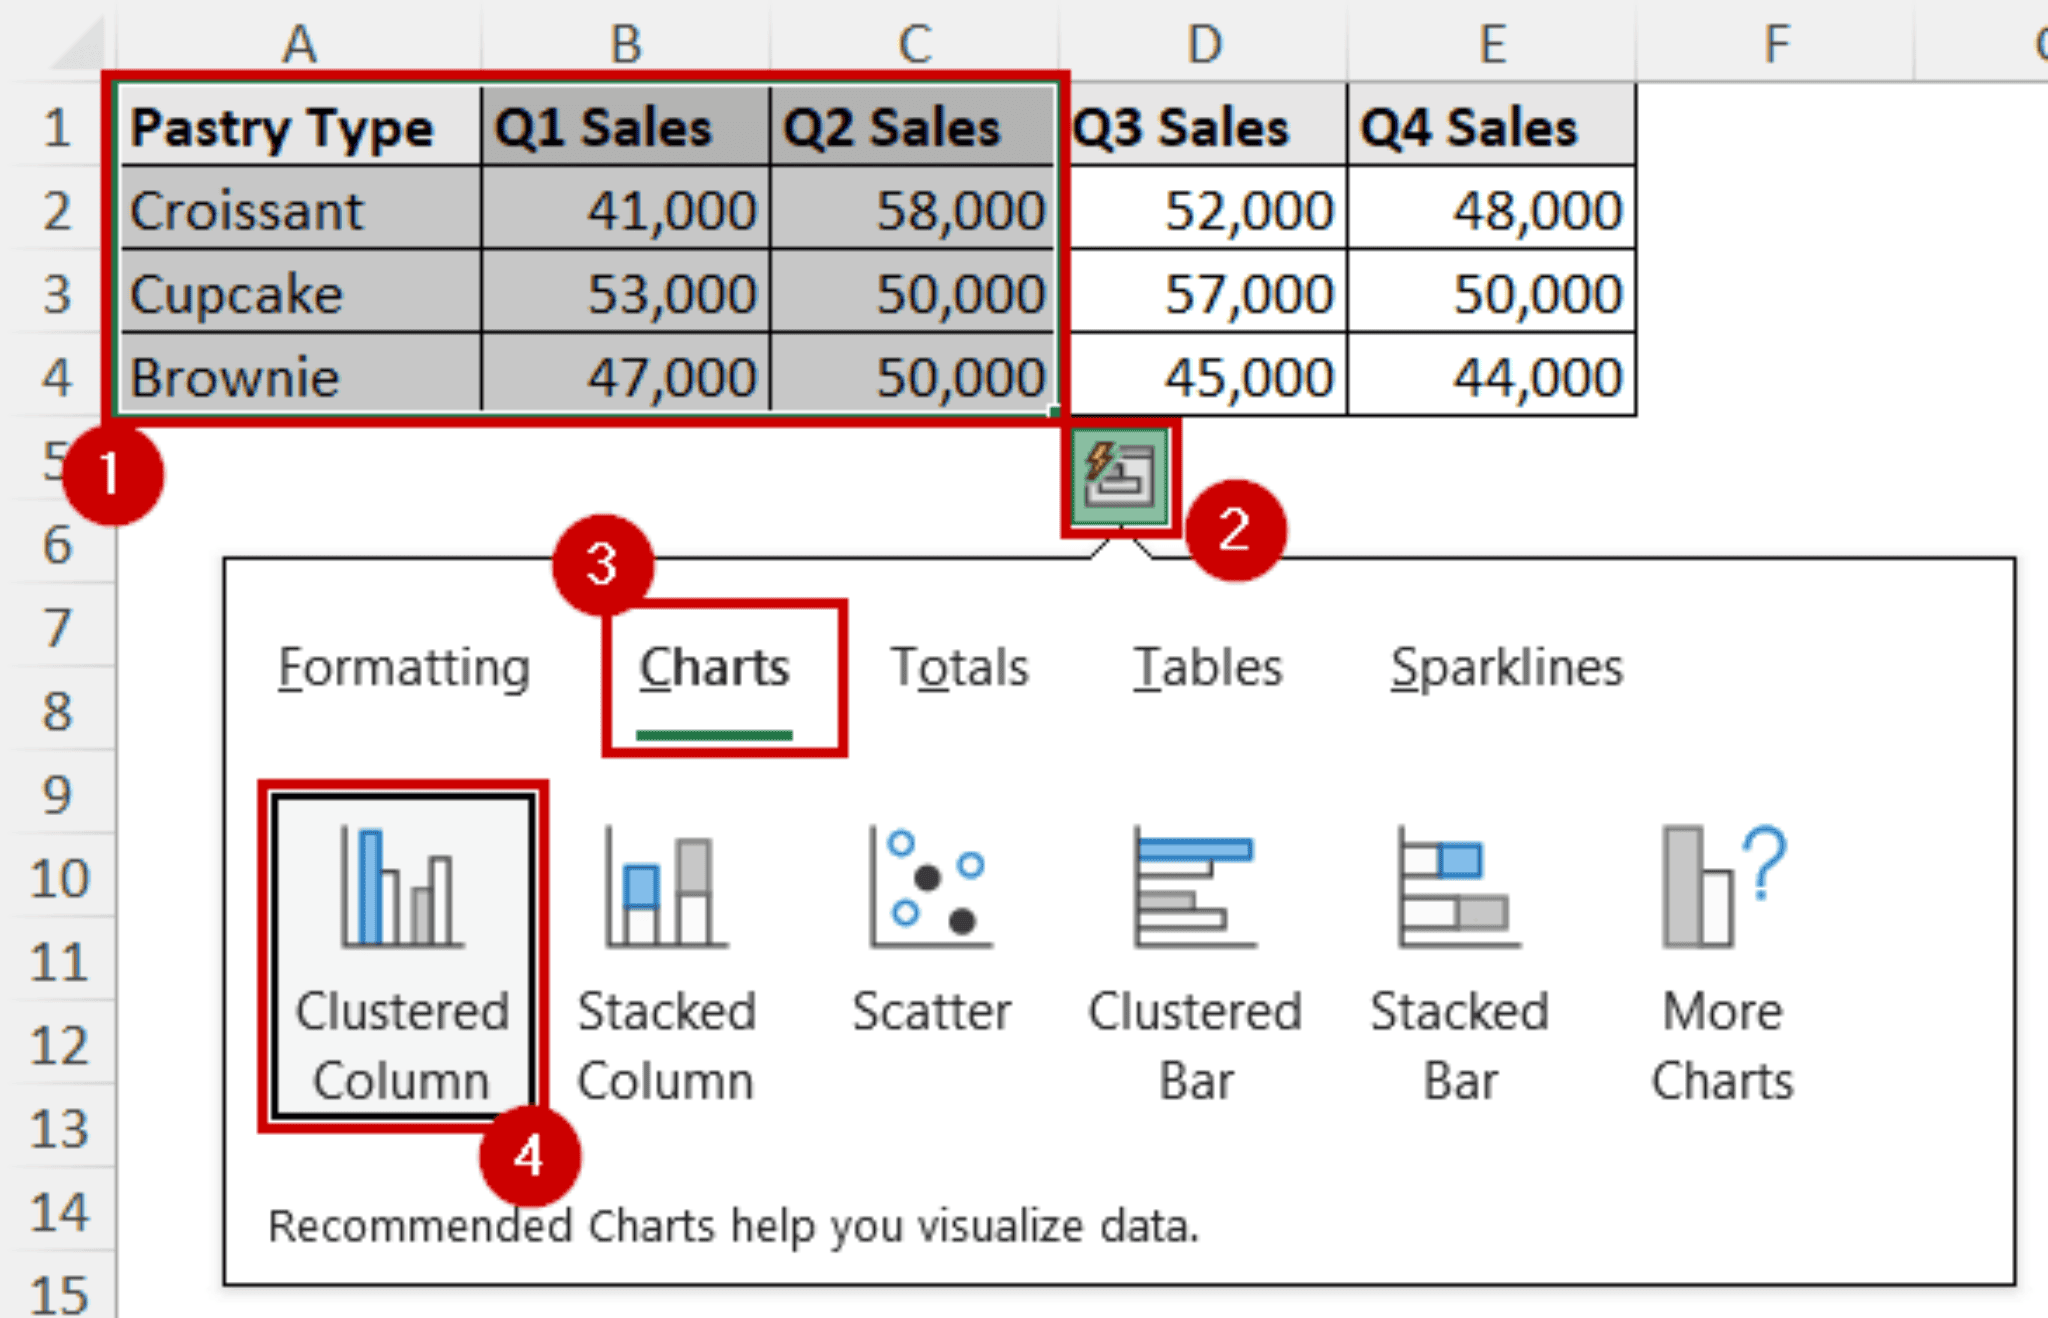Switch to the Charts tab
Viewport: 2048px width, 1318px height.
(x=714, y=667)
